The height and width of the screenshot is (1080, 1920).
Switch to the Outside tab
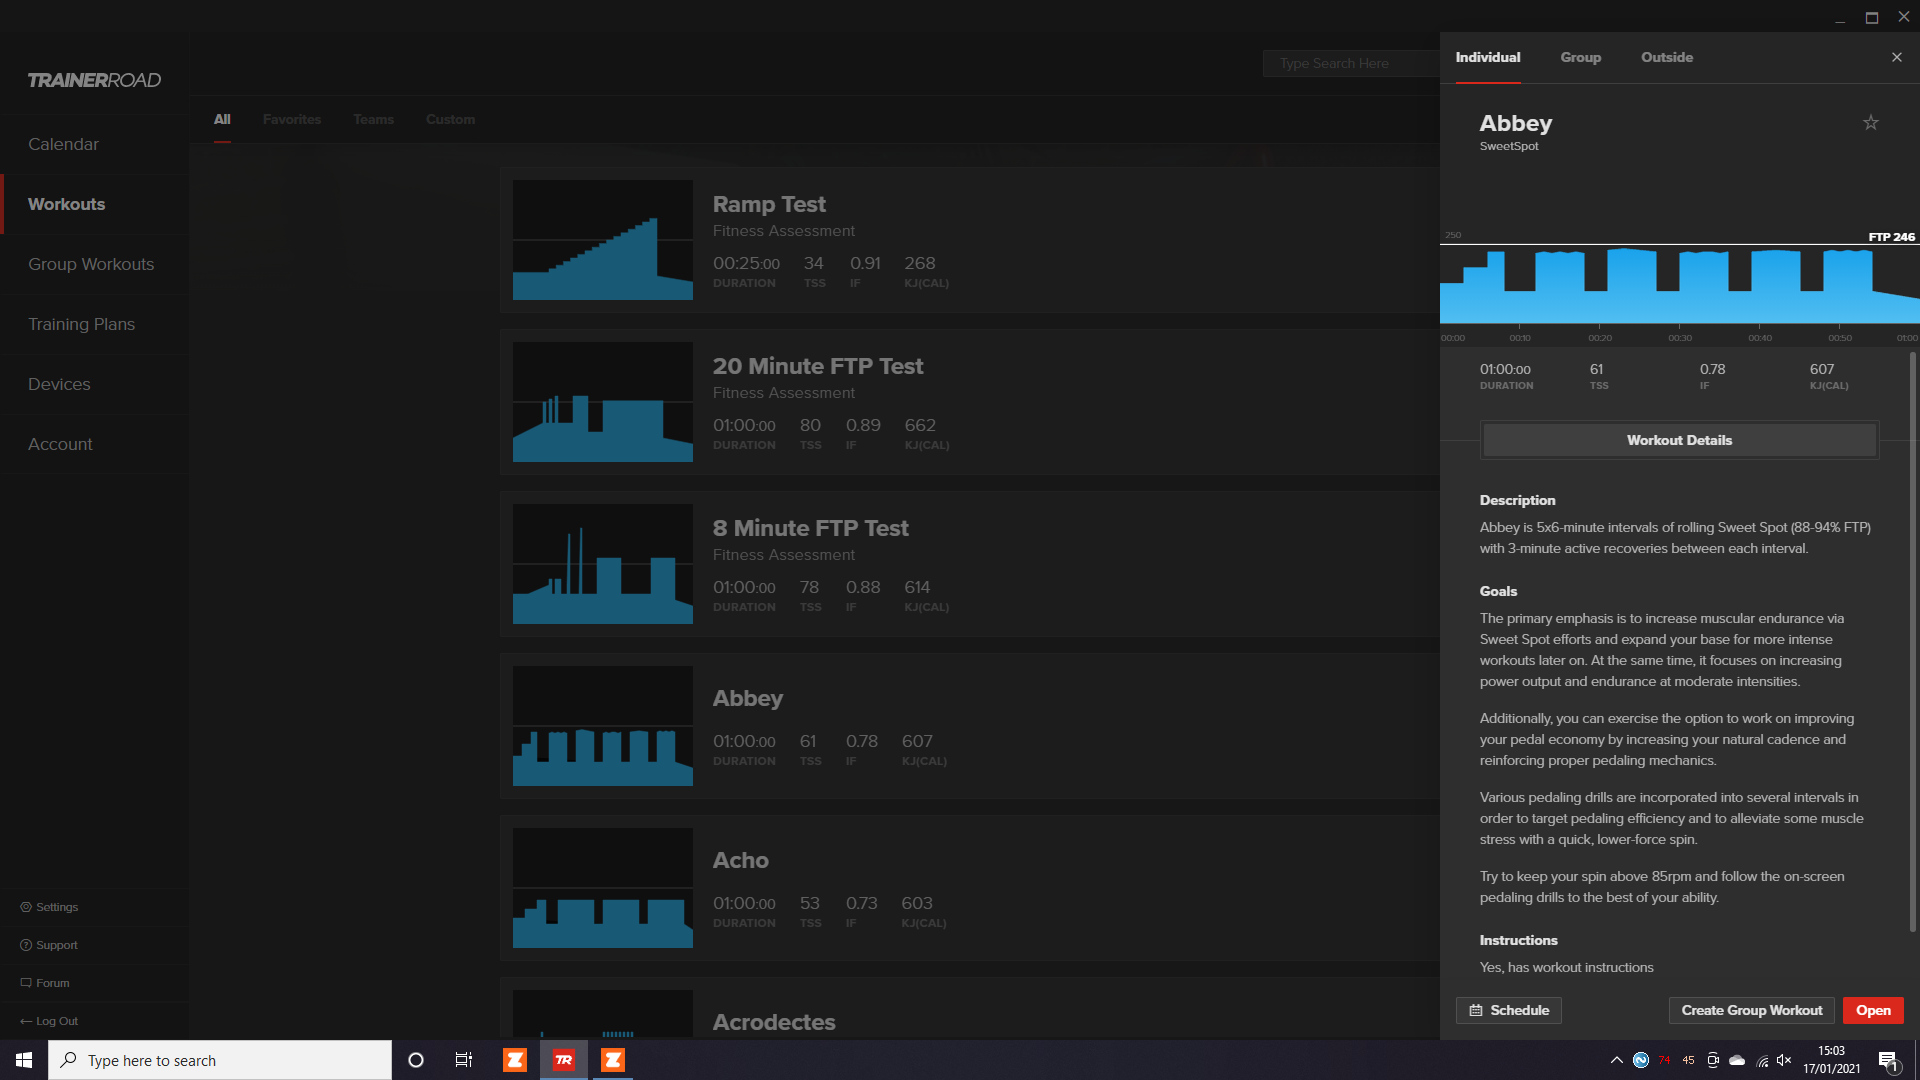click(1667, 57)
